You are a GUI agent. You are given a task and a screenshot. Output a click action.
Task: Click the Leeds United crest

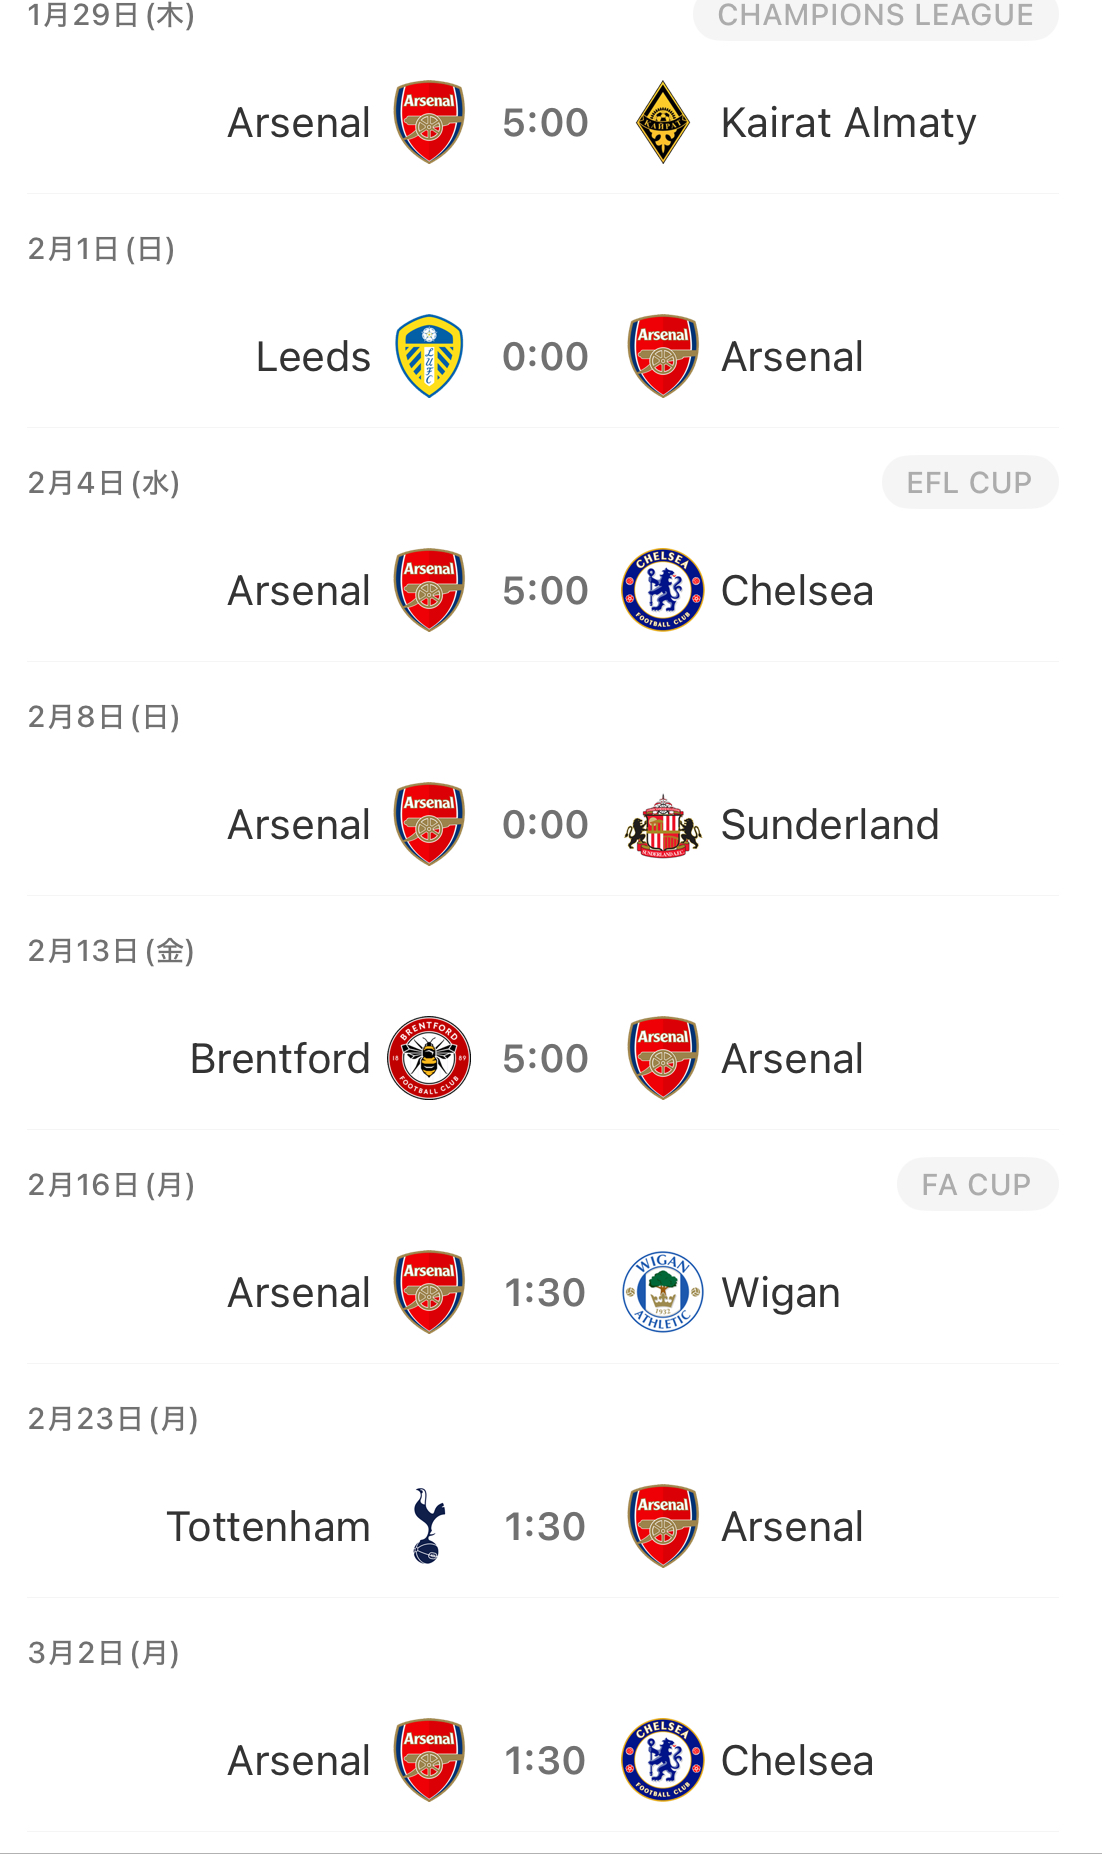429,357
